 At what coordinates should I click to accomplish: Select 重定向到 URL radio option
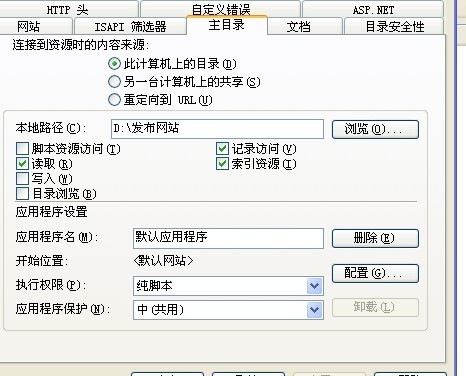point(114,100)
